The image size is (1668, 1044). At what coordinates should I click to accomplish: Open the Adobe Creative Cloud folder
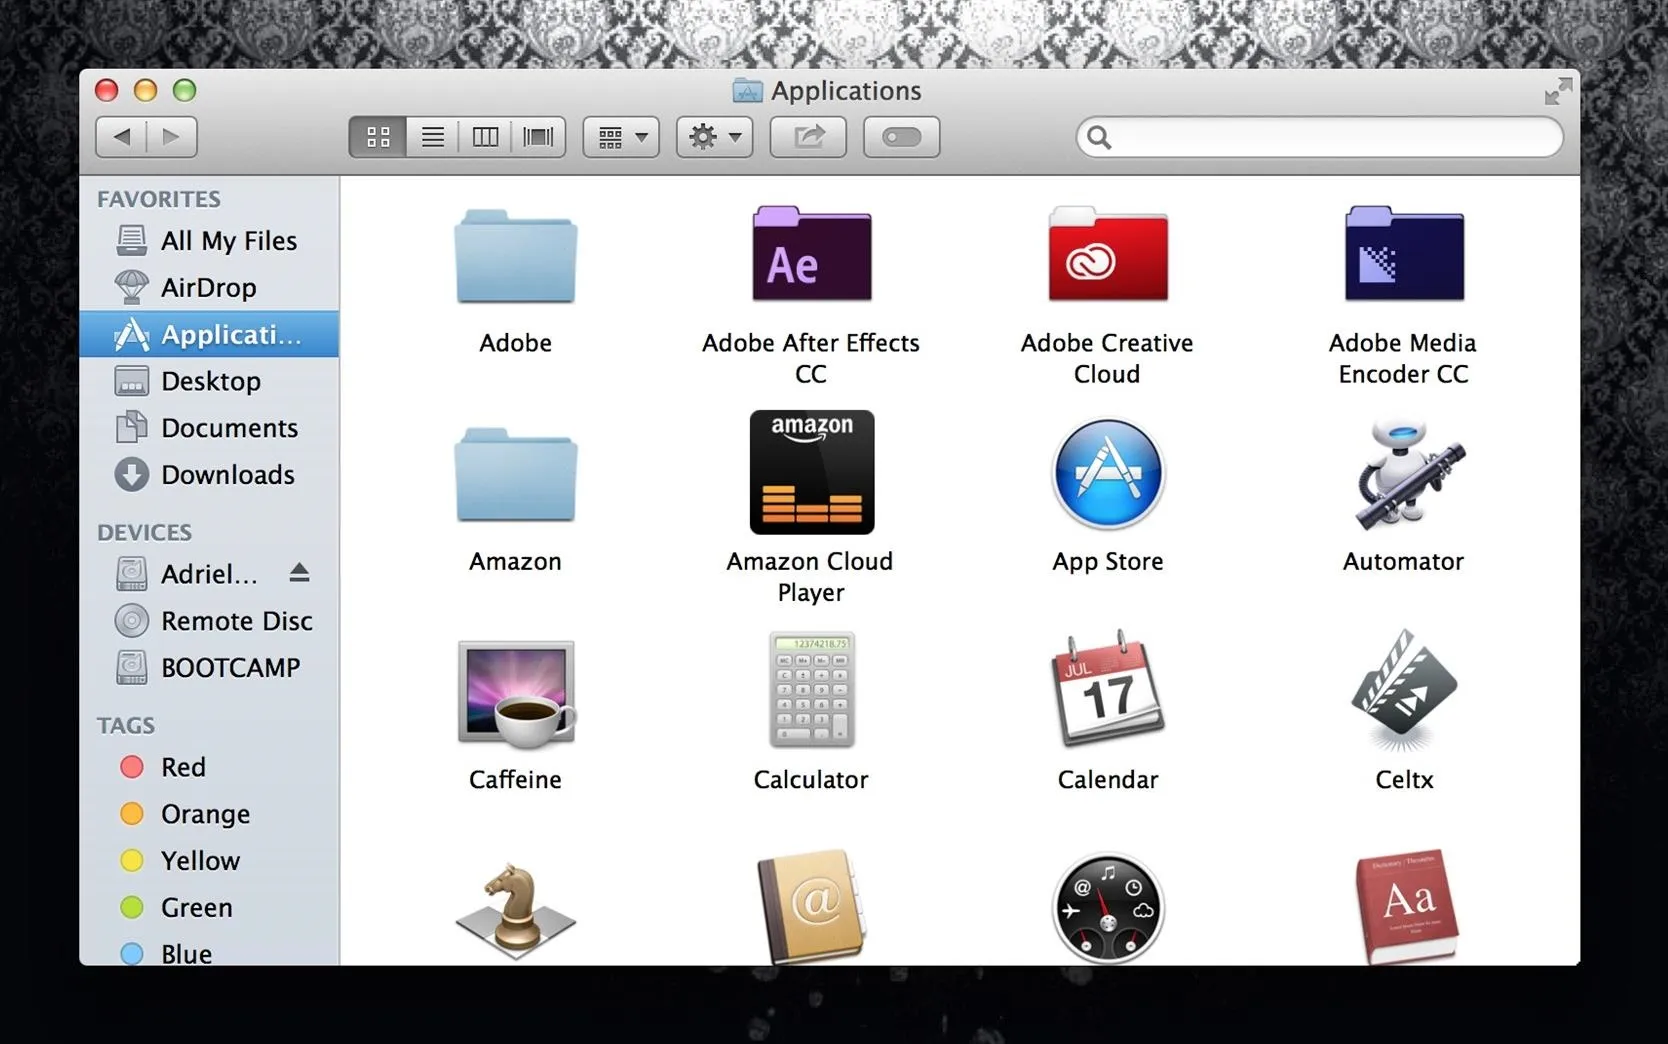point(1107,254)
